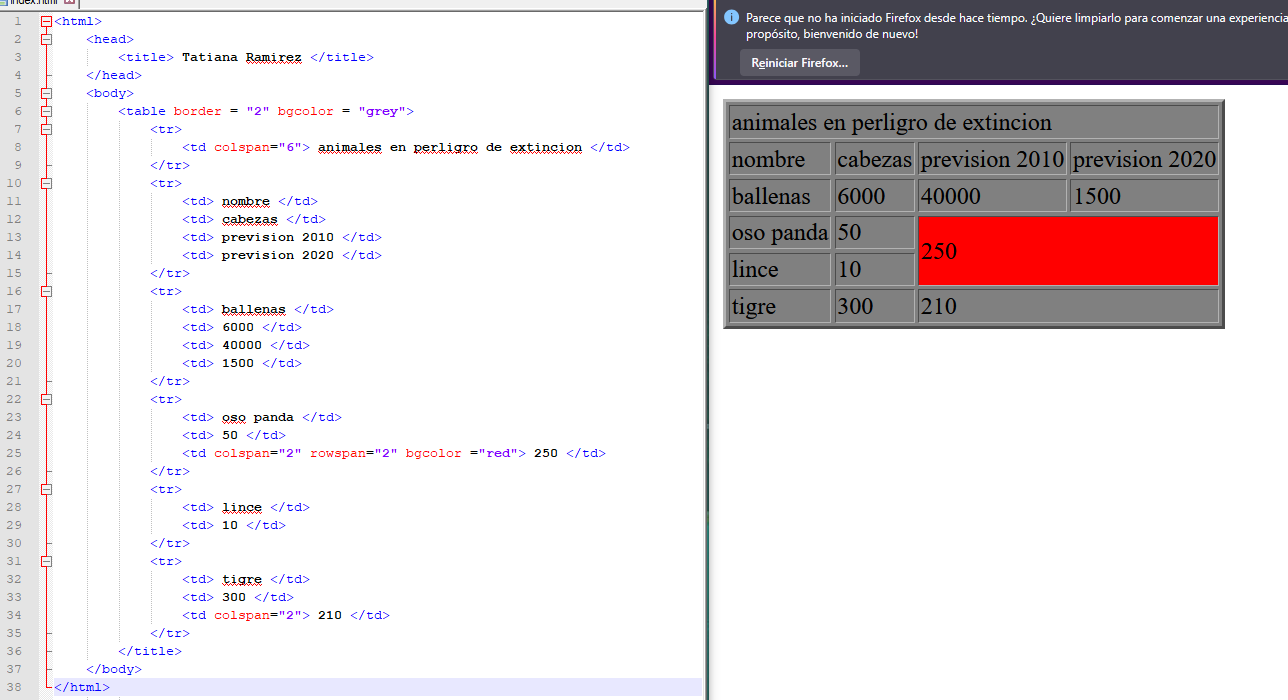Image resolution: width=1288 pixels, height=700 pixels.
Task: Collapse the tr fold on line 16
Action: 46,291
